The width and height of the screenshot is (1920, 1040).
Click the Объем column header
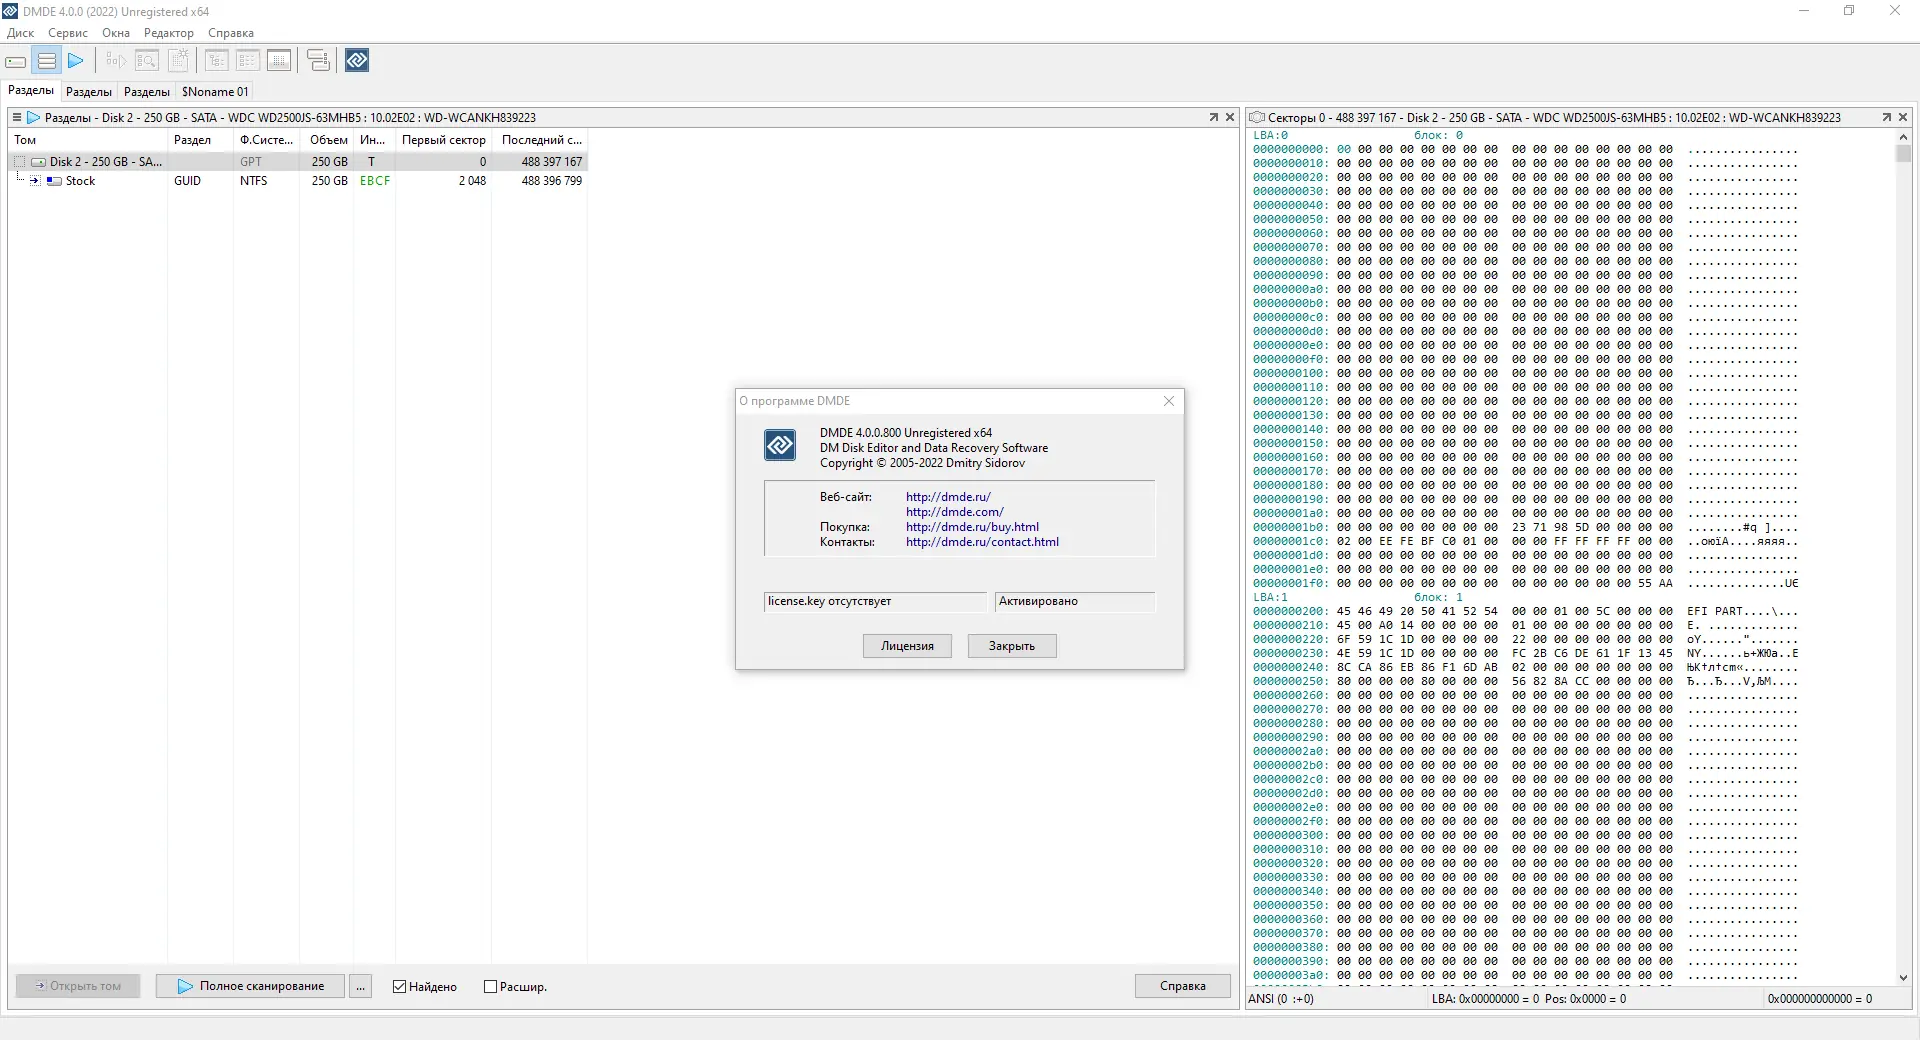(x=327, y=140)
